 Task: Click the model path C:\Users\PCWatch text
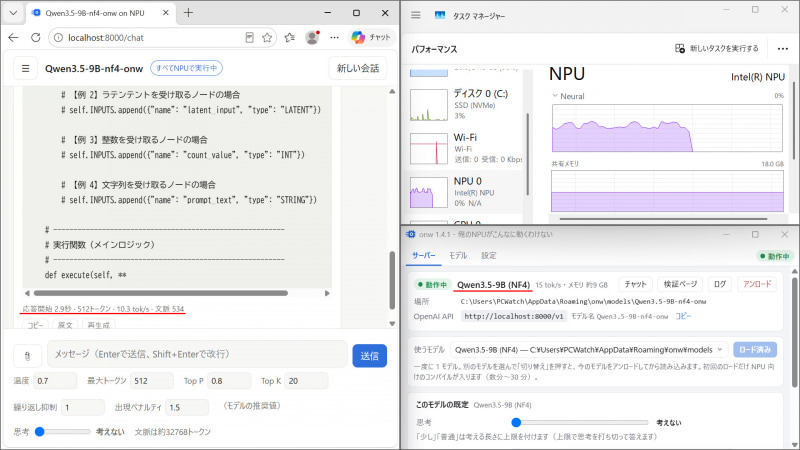coord(583,302)
